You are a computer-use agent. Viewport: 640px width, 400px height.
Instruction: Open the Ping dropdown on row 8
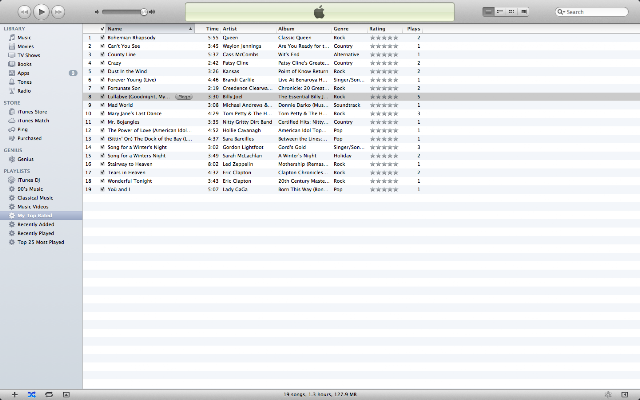[x=184, y=97]
